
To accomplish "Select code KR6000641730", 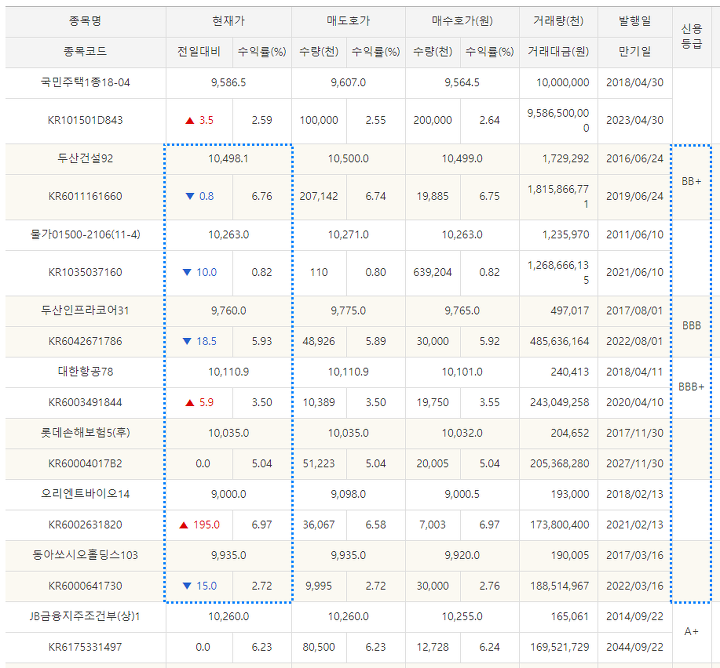I will click(85, 586).
